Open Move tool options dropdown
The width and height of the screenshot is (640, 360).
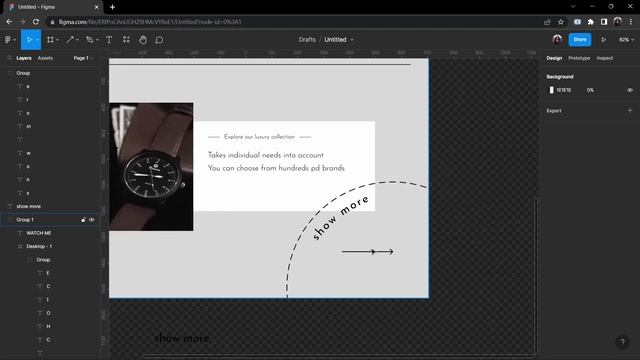tap(37, 40)
